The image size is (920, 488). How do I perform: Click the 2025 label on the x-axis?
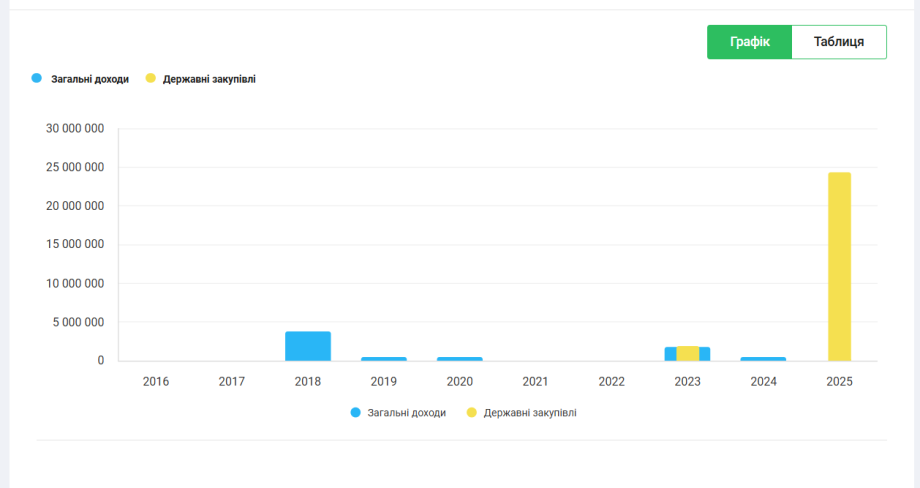pyautogui.click(x=839, y=381)
